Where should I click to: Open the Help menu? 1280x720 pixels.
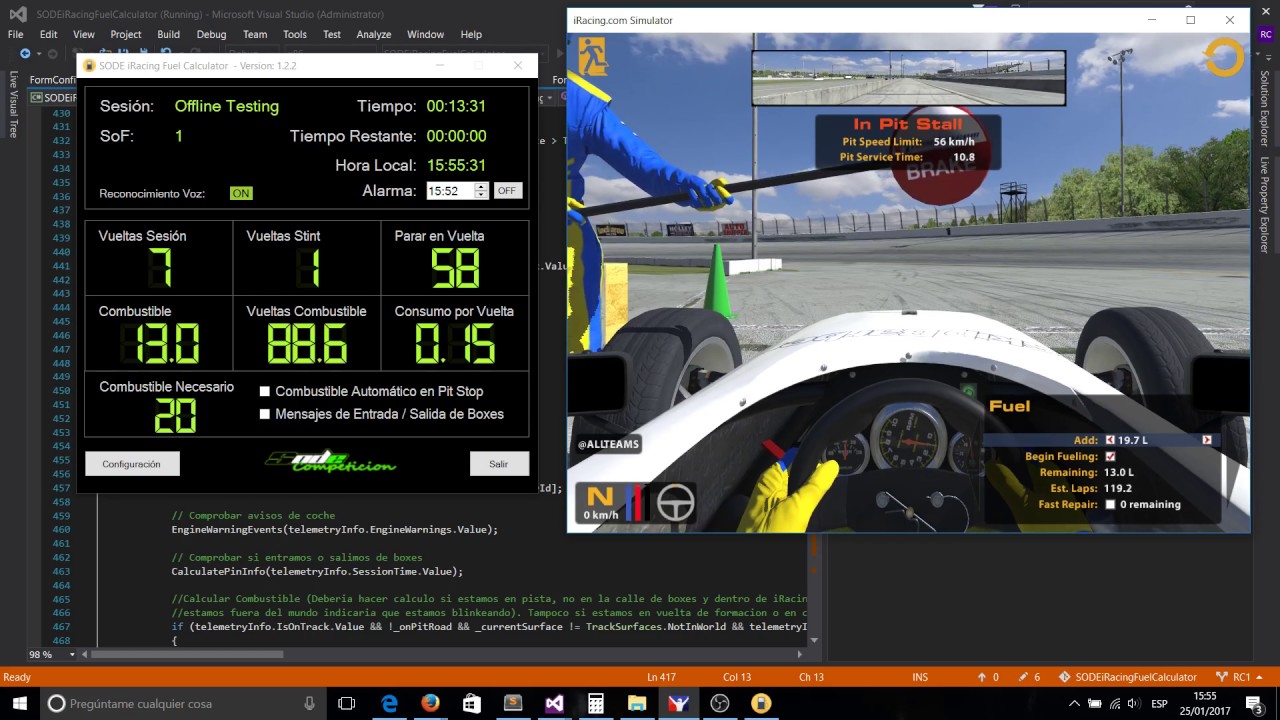click(x=471, y=34)
